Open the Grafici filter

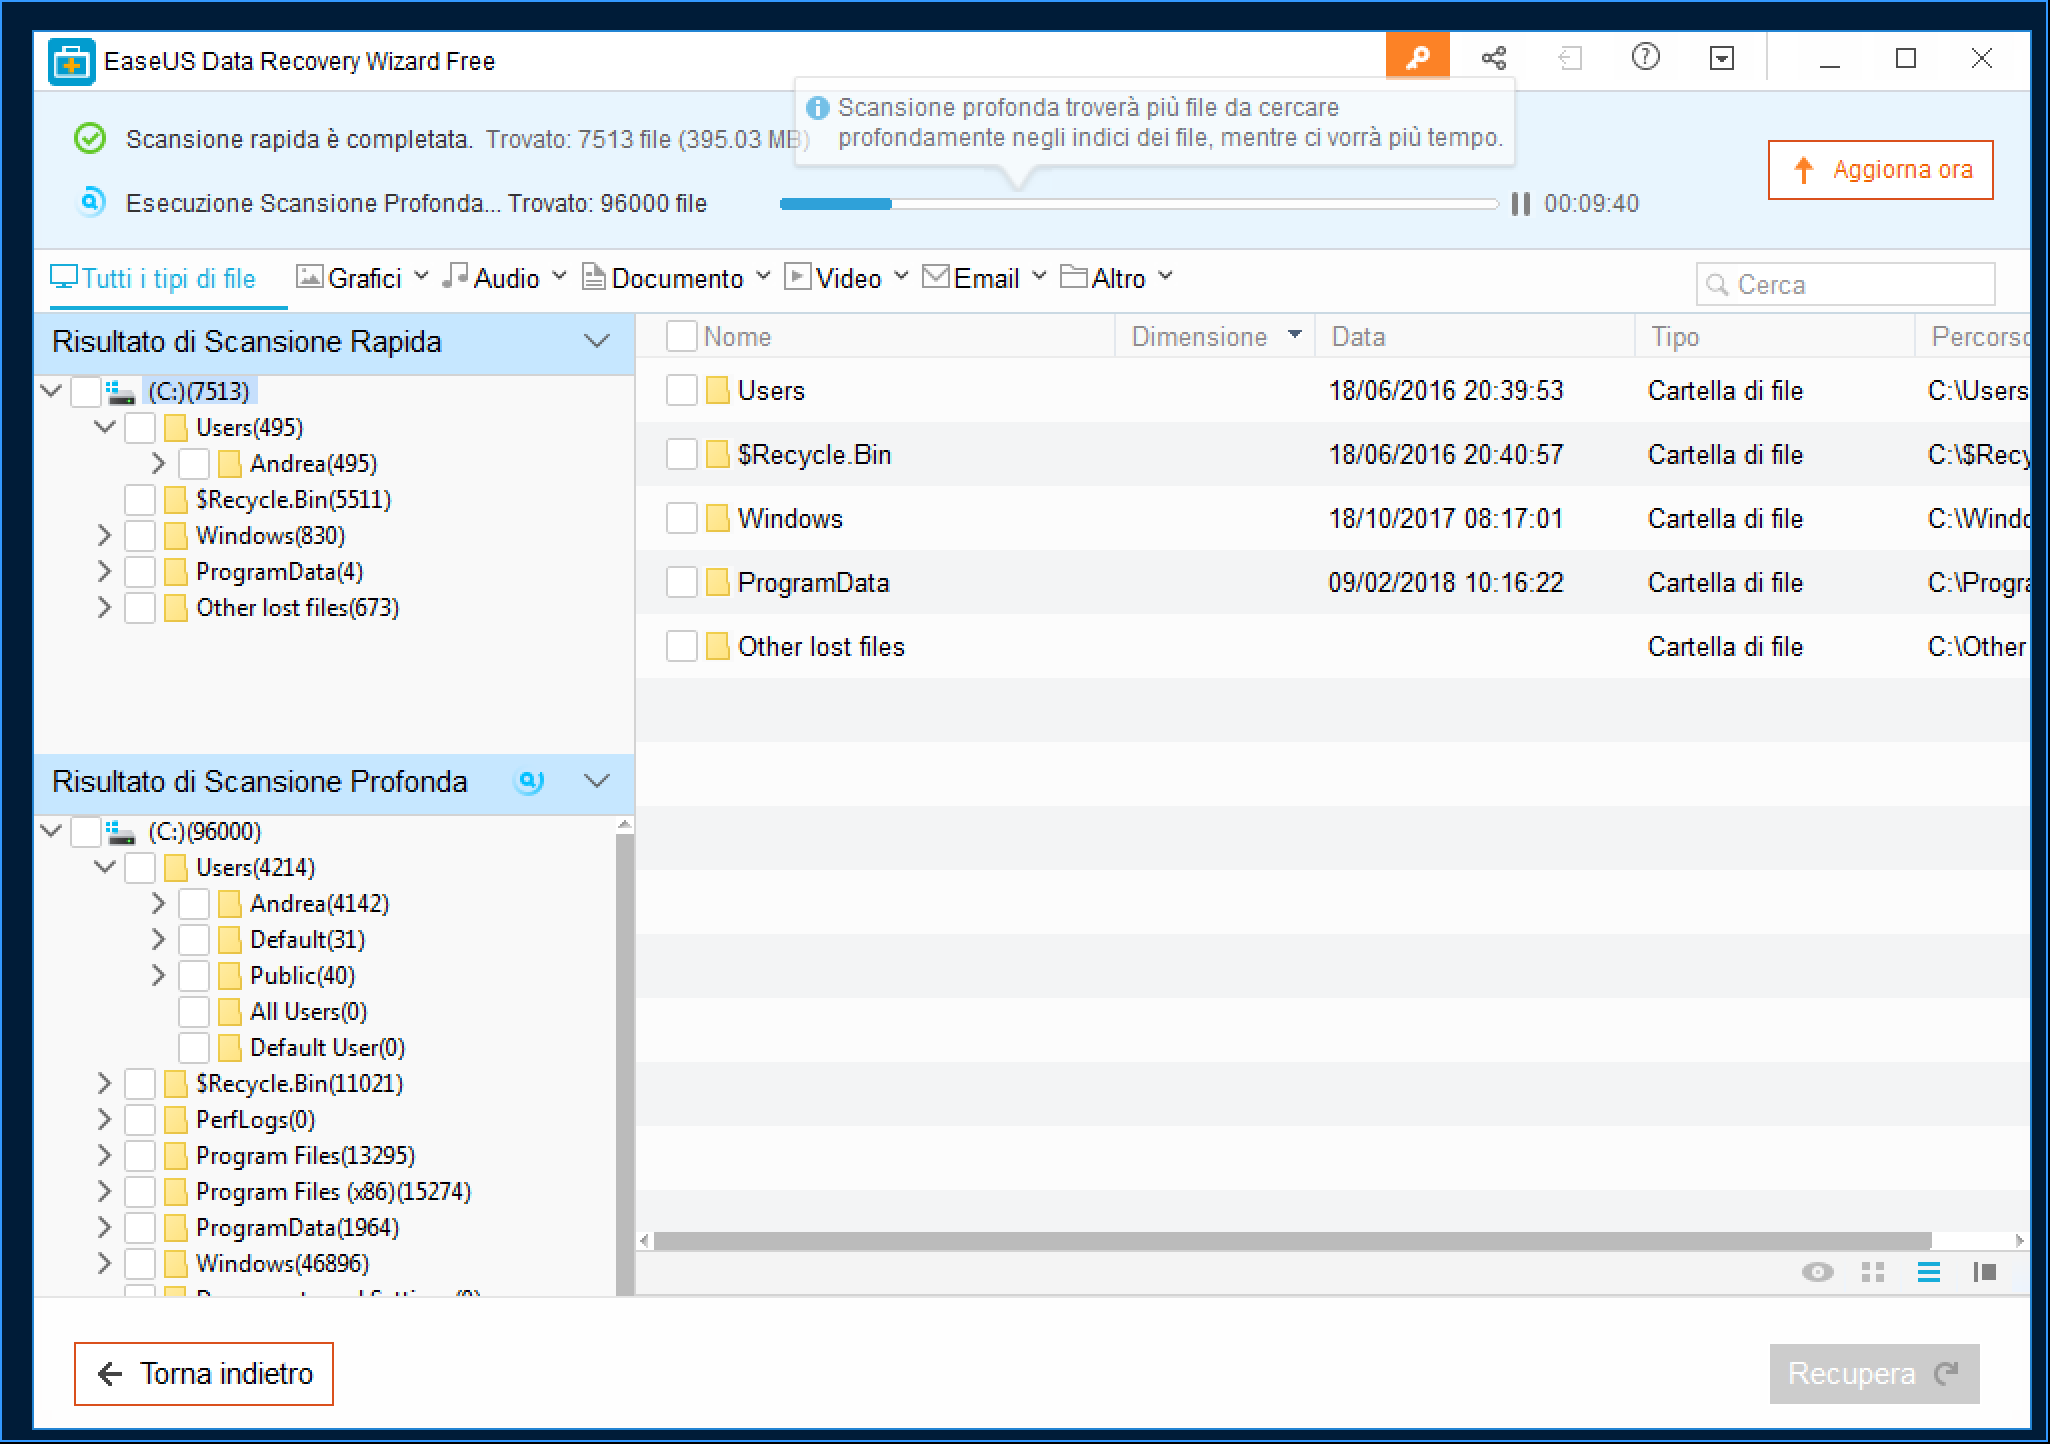pos(362,278)
